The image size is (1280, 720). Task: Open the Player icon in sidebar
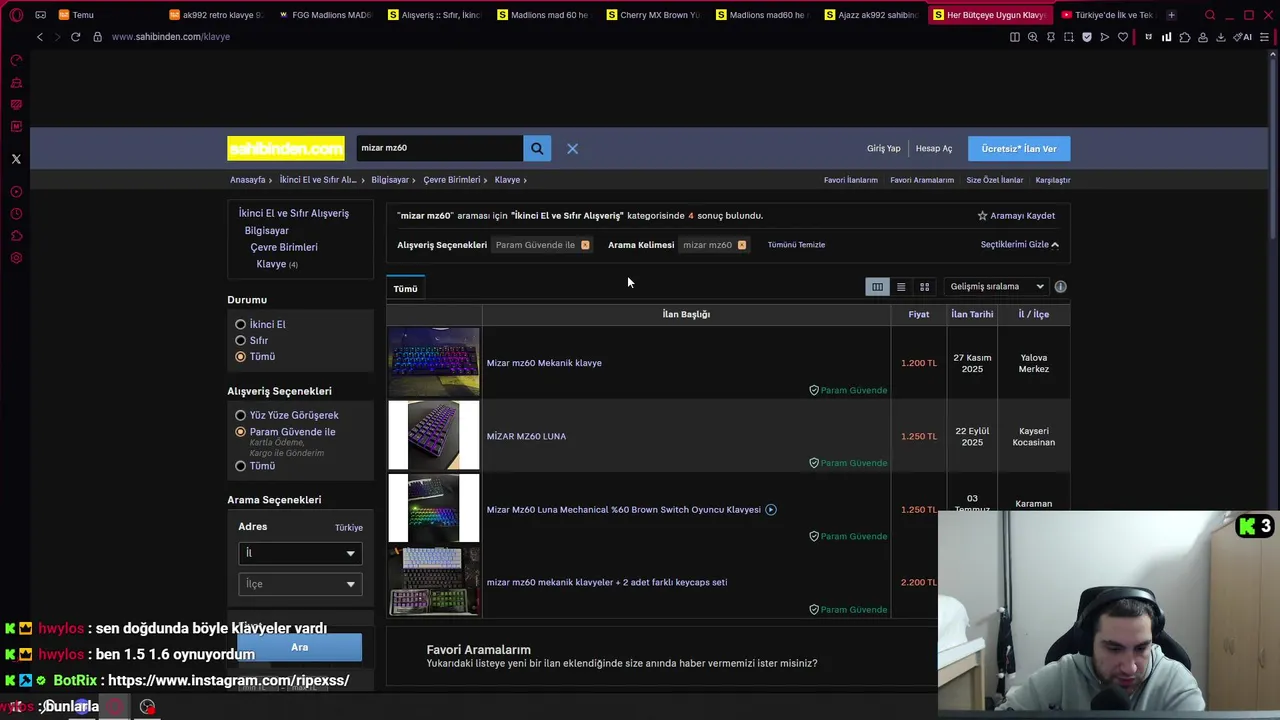point(16,191)
